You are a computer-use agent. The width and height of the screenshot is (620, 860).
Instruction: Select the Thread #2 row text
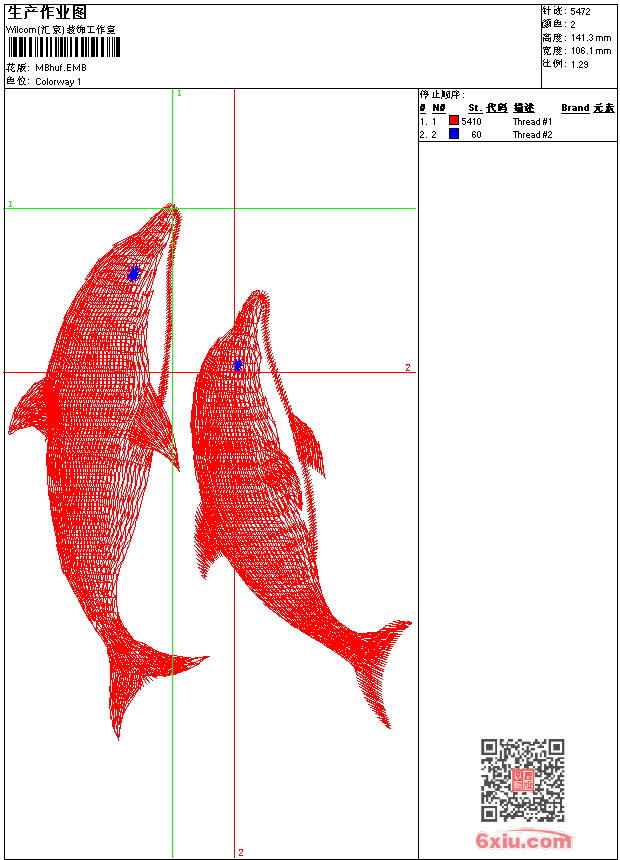532,135
